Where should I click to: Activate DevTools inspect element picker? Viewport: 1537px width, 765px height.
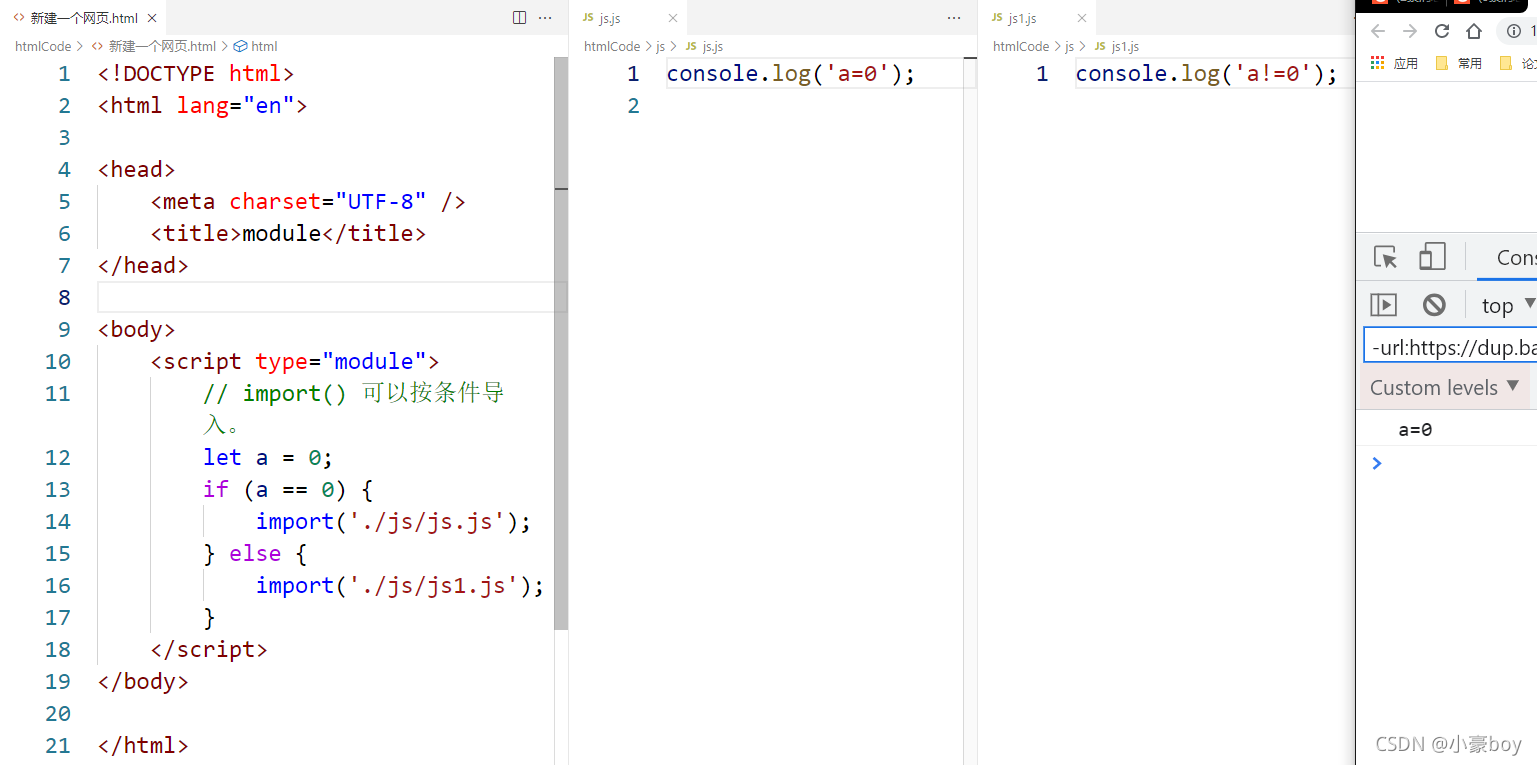pyautogui.click(x=1385, y=257)
